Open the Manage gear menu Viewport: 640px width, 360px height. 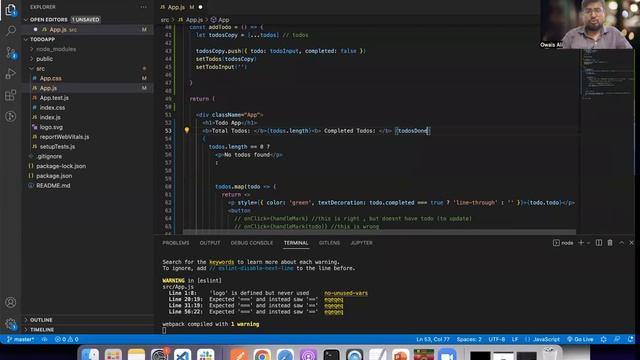coord(11,324)
